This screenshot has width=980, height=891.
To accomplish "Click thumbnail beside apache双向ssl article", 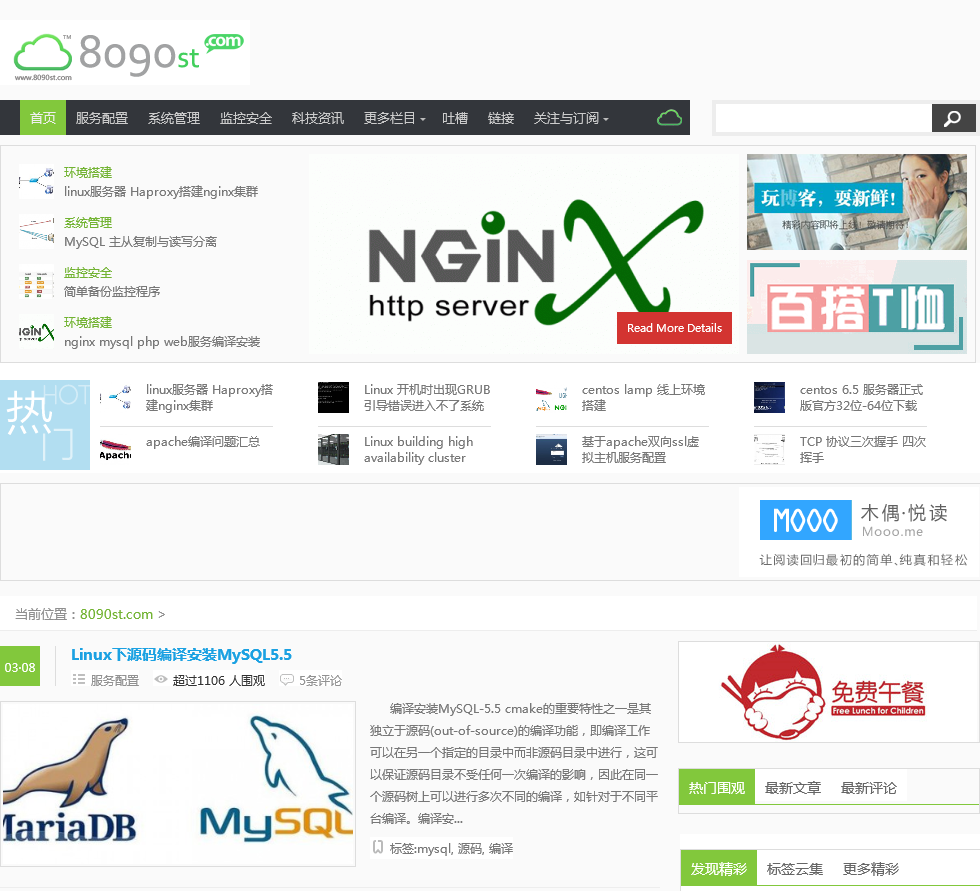I will tap(551, 449).
